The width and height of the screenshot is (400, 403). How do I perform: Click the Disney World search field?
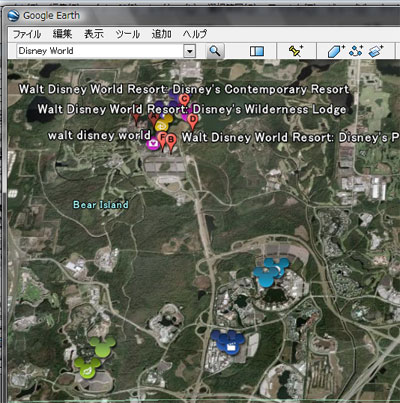pos(100,51)
